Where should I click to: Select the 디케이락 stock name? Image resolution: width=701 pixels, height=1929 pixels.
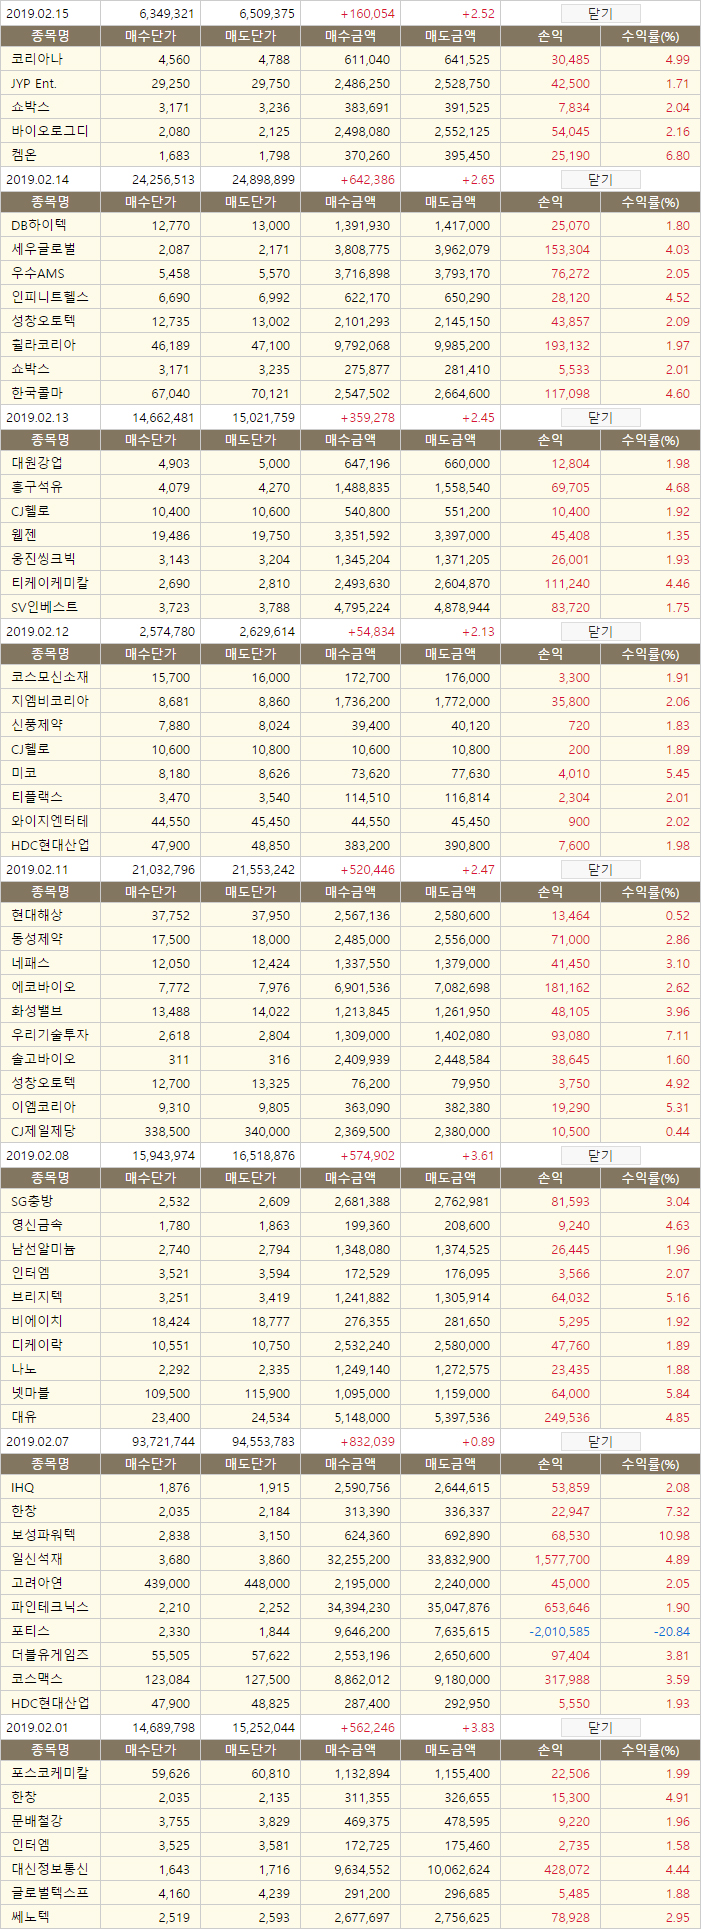[37, 1345]
